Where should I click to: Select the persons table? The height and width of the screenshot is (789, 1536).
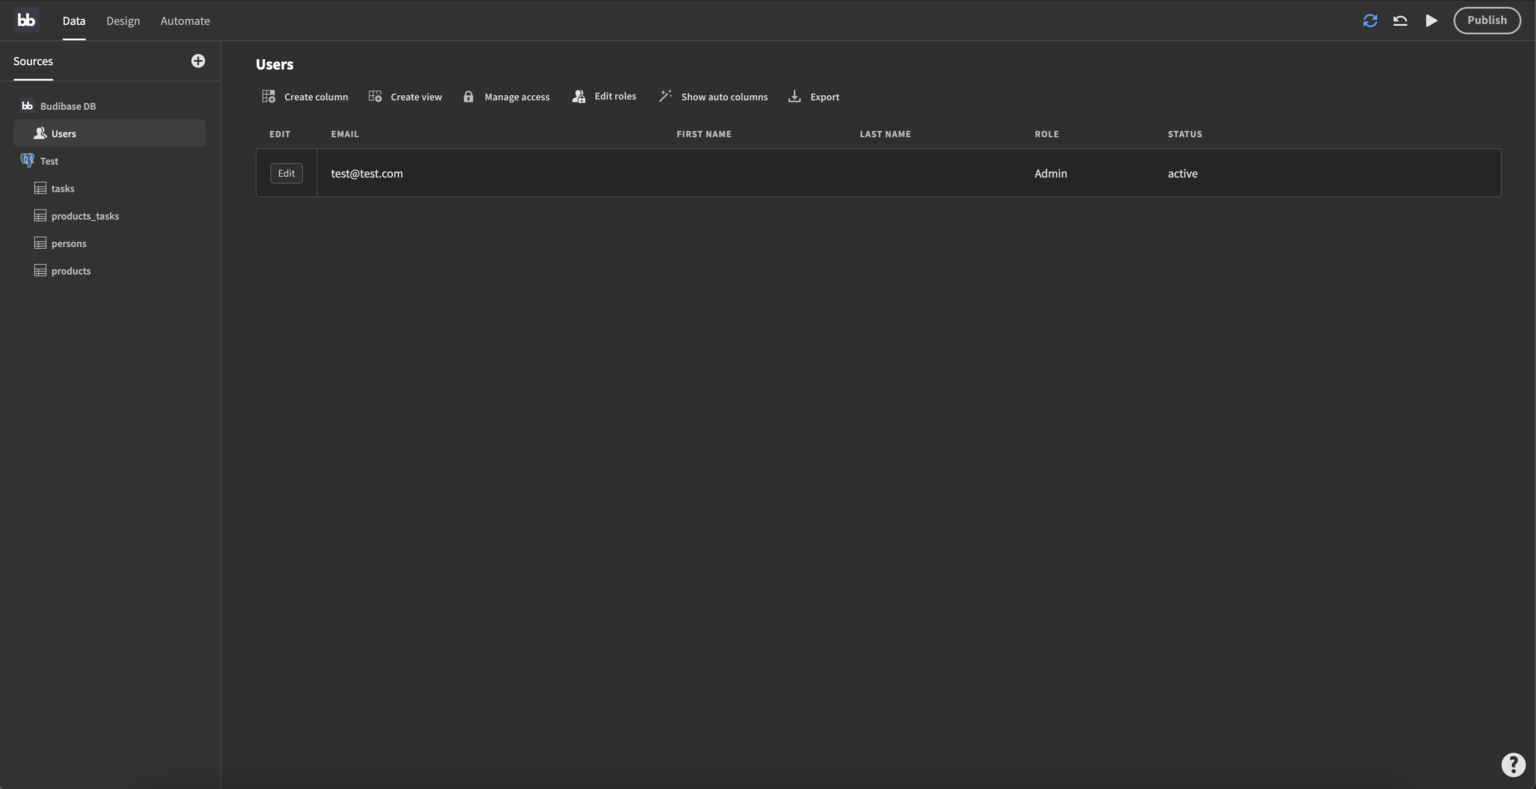[x=68, y=243]
